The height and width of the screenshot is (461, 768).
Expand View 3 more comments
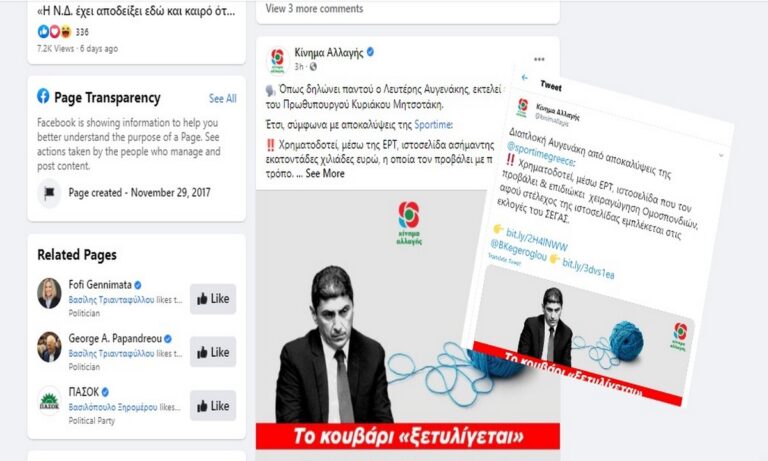[x=314, y=8]
